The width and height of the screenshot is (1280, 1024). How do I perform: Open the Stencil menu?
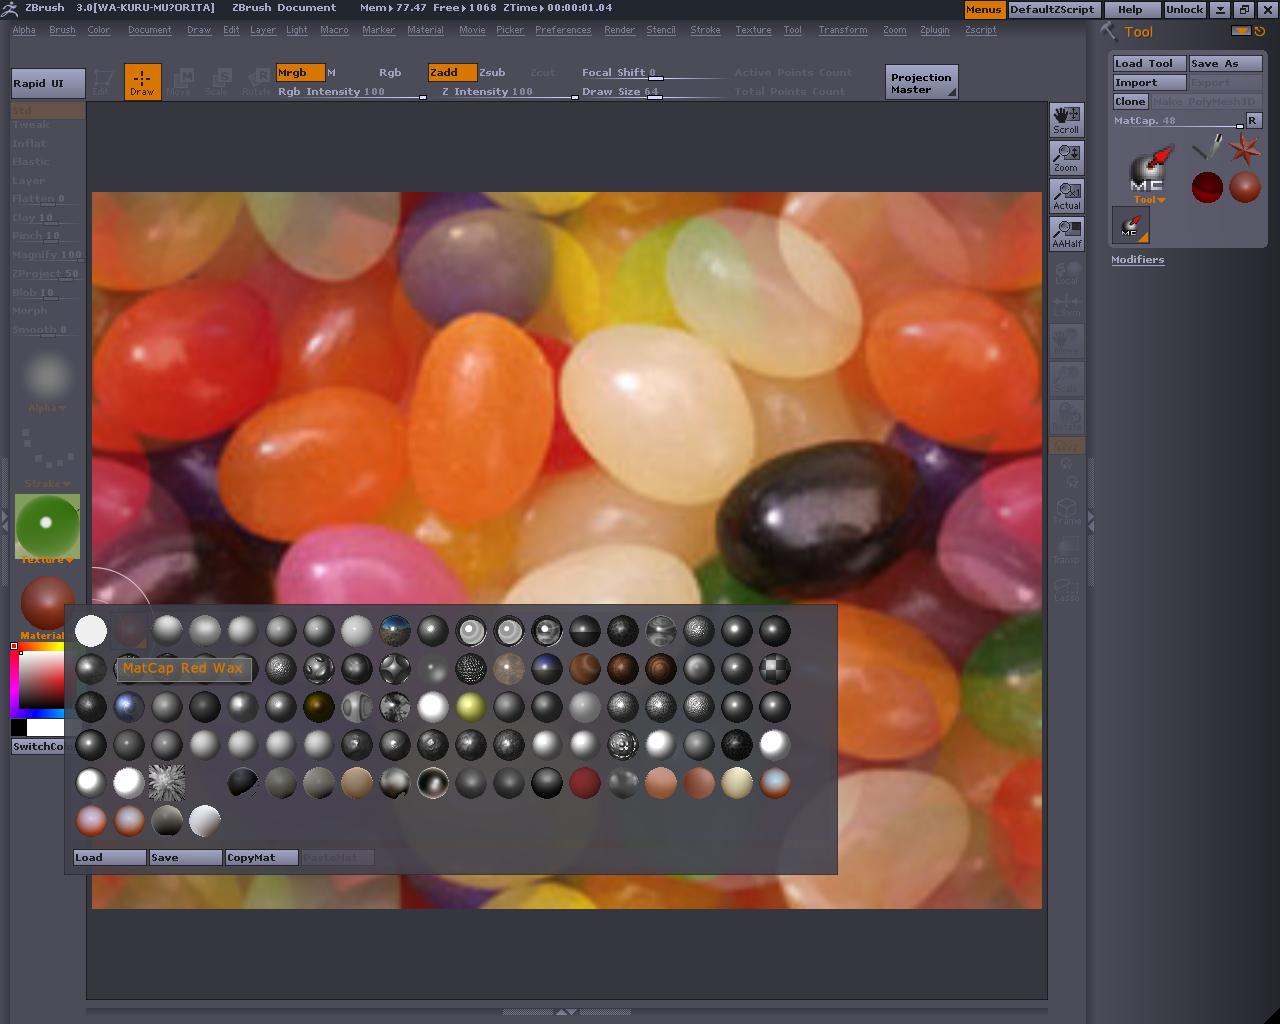click(661, 30)
